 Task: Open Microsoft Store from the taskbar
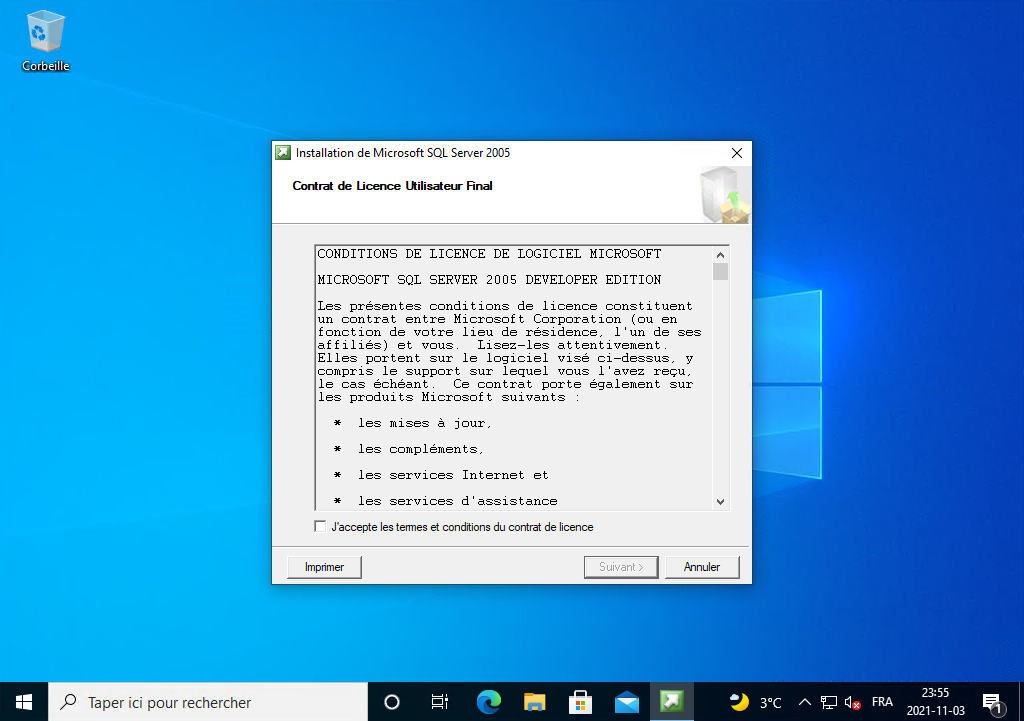(x=581, y=702)
